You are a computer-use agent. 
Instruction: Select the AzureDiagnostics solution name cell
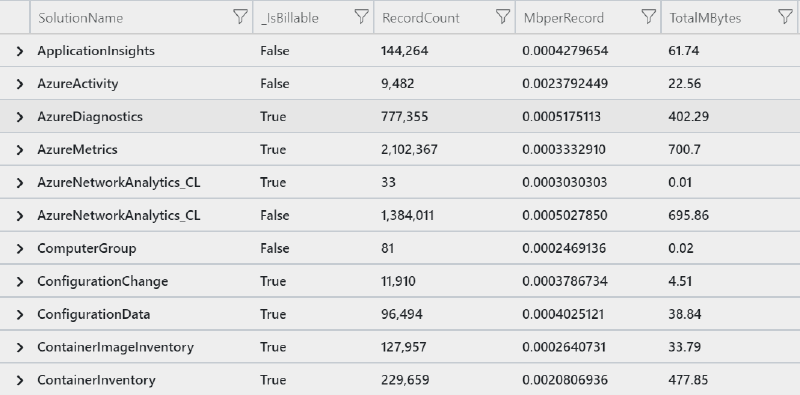90,116
